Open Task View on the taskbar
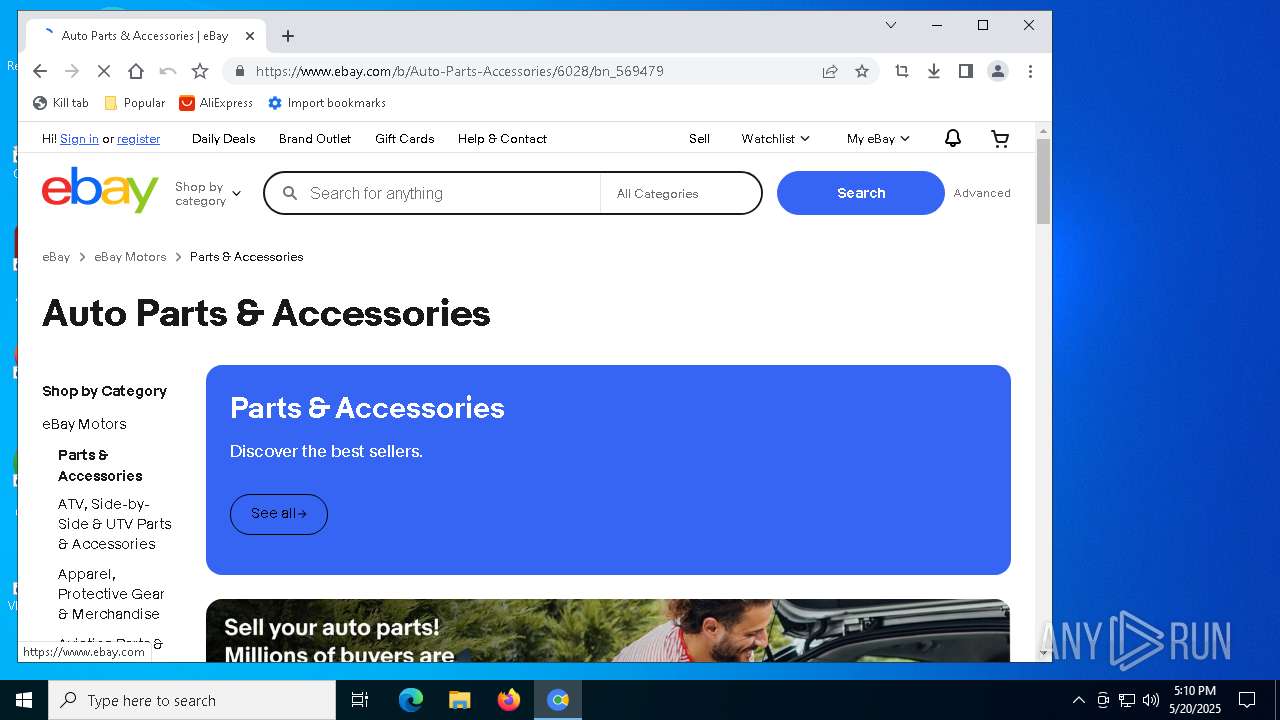 coord(360,700)
